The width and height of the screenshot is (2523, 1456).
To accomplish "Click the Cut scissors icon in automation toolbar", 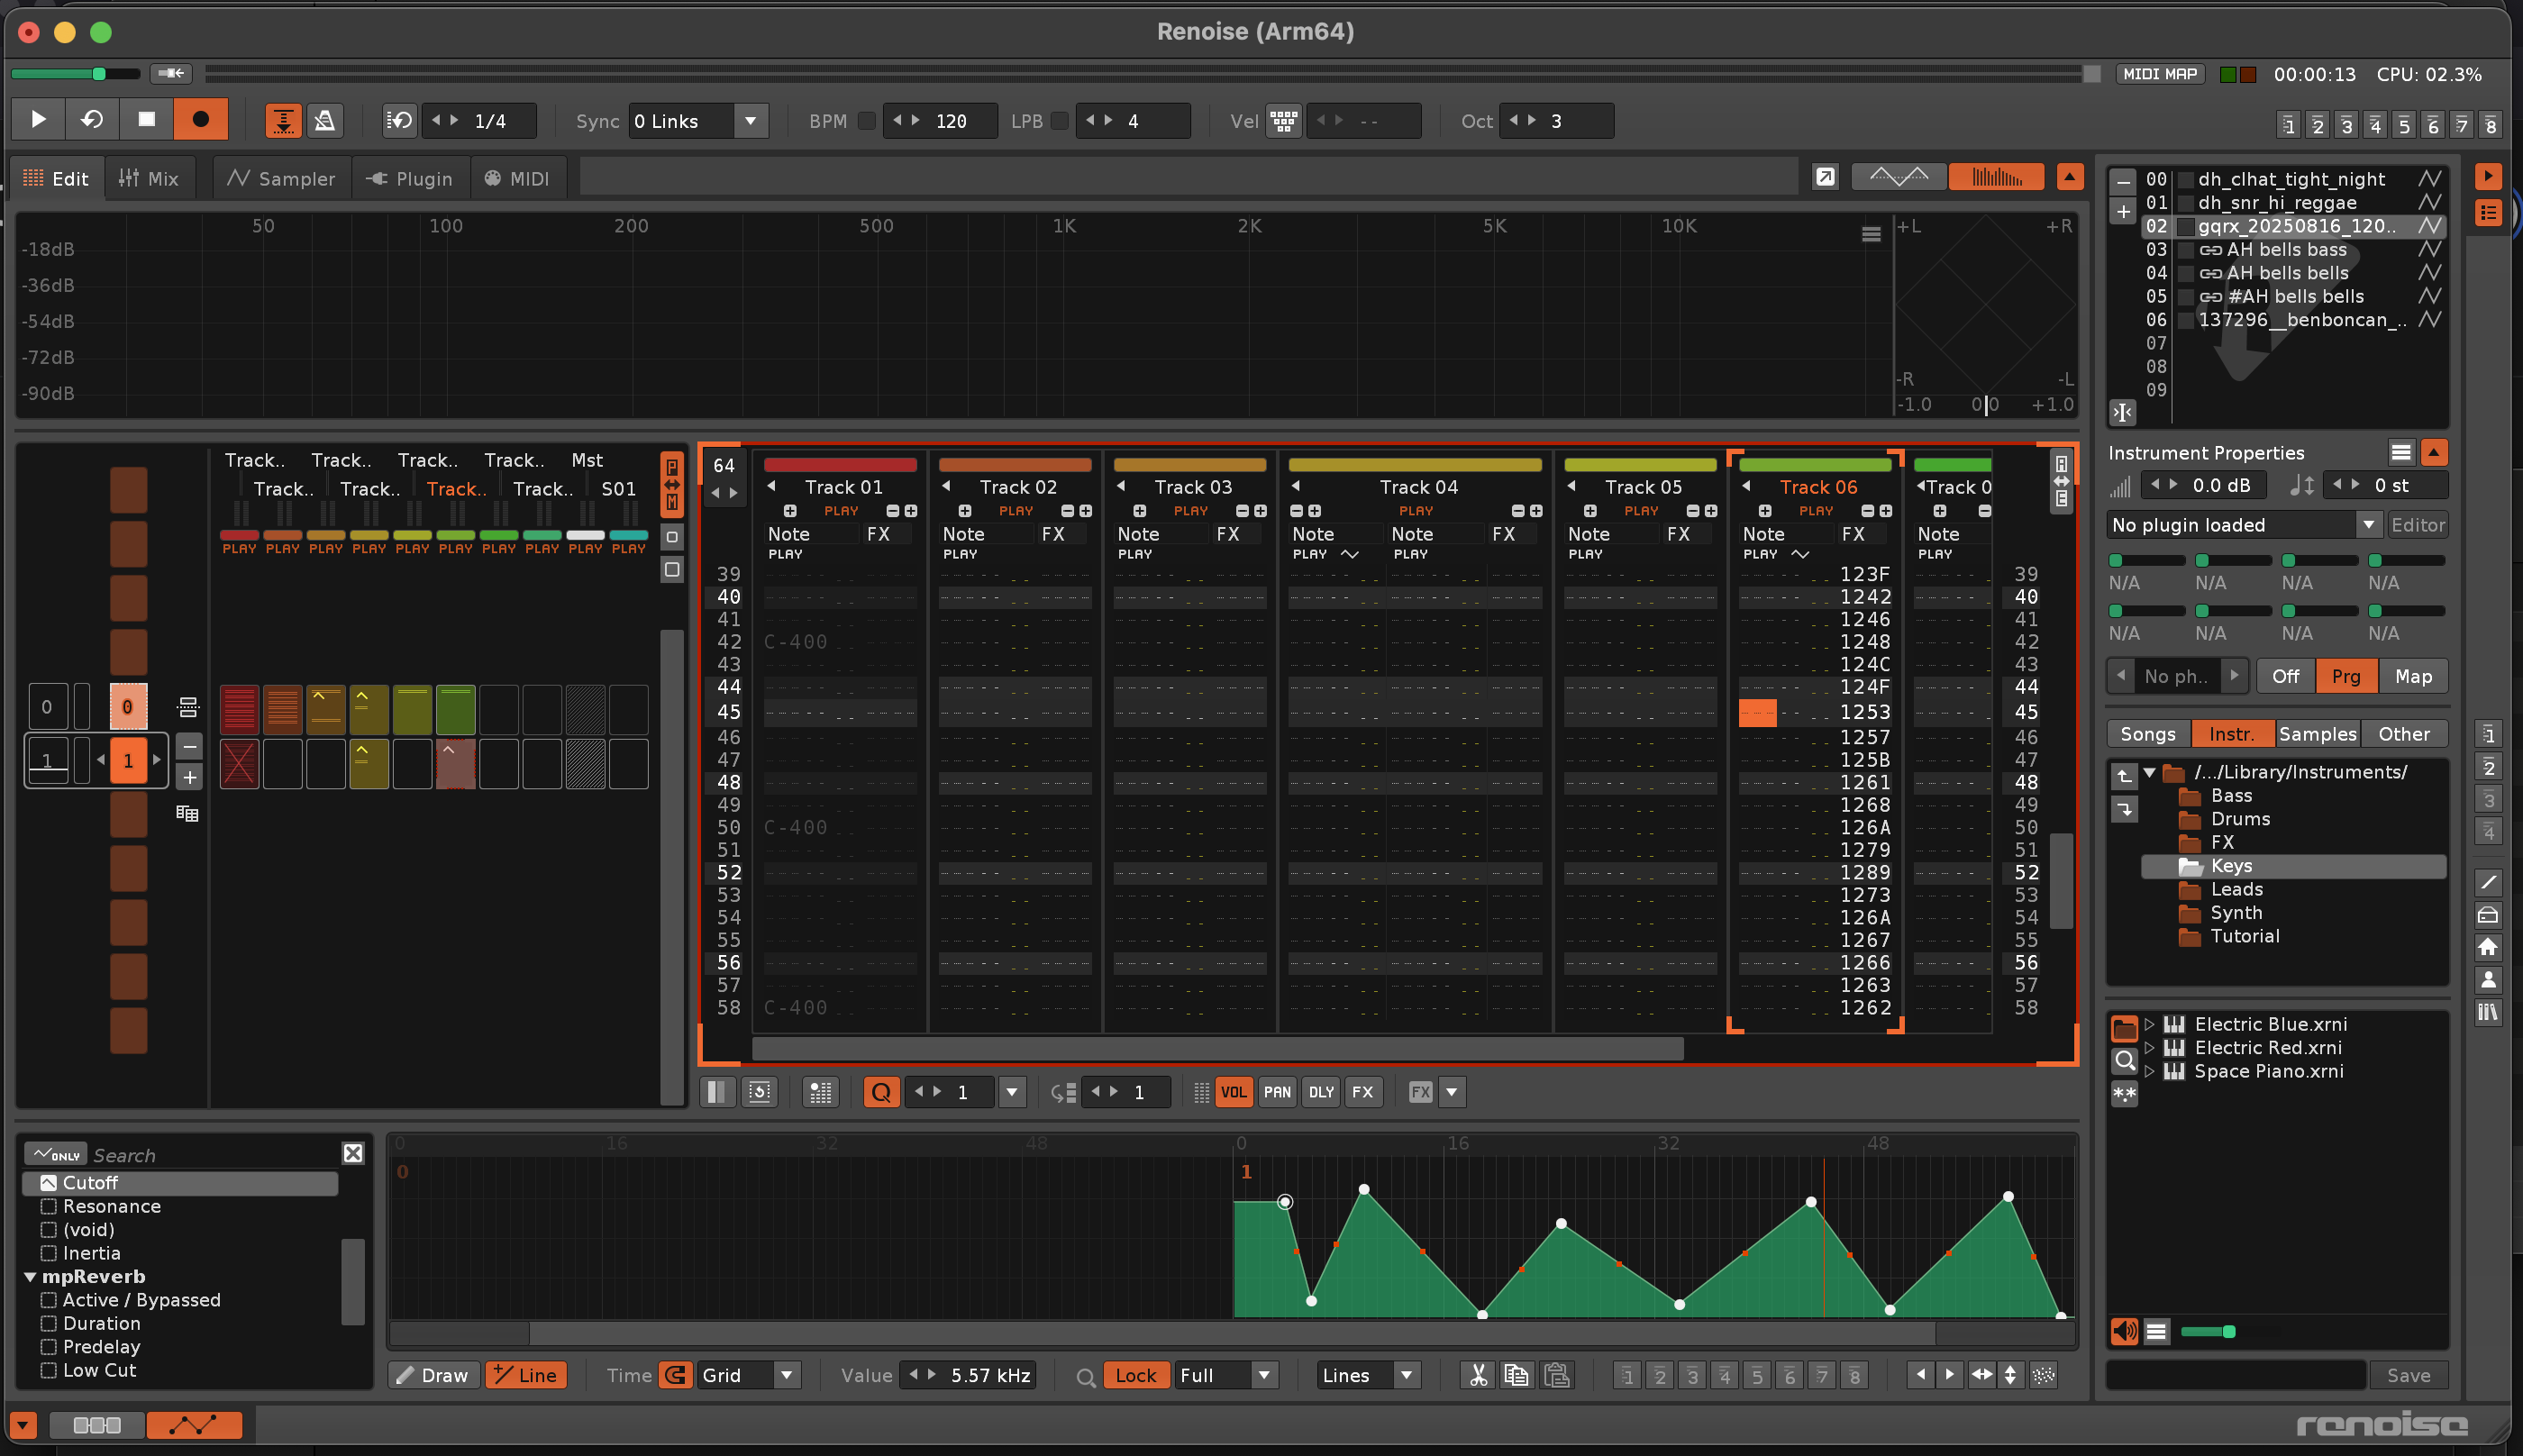I will pyautogui.click(x=1477, y=1375).
